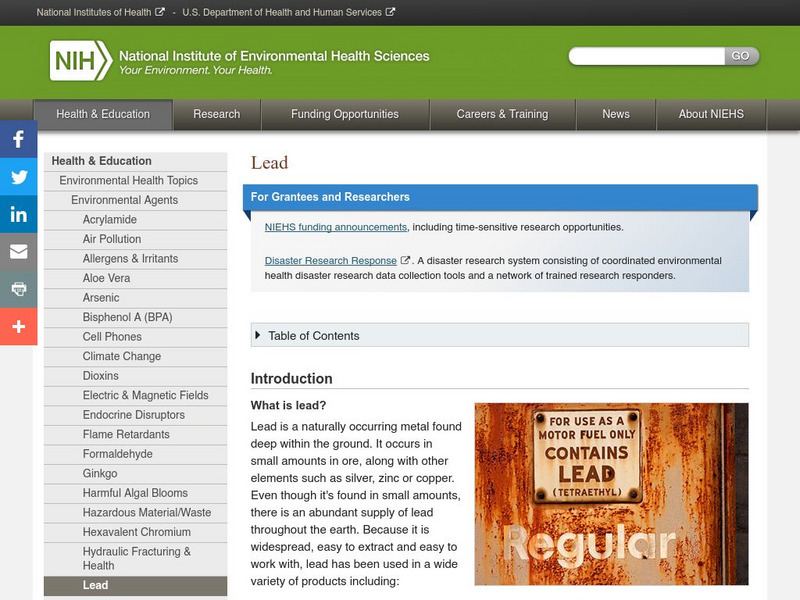Switch to the News section

pyautogui.click(x=615, y=114)
